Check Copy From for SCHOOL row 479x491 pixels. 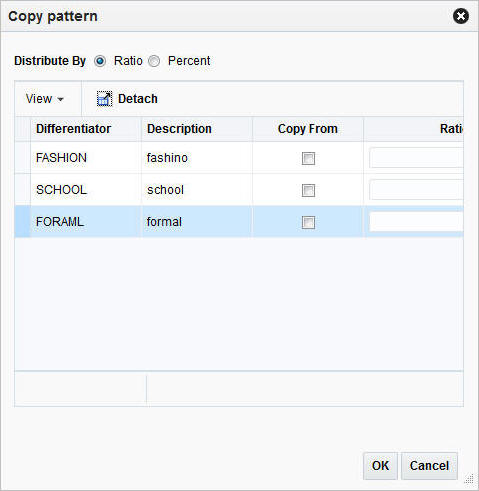[x=308, y=190]
